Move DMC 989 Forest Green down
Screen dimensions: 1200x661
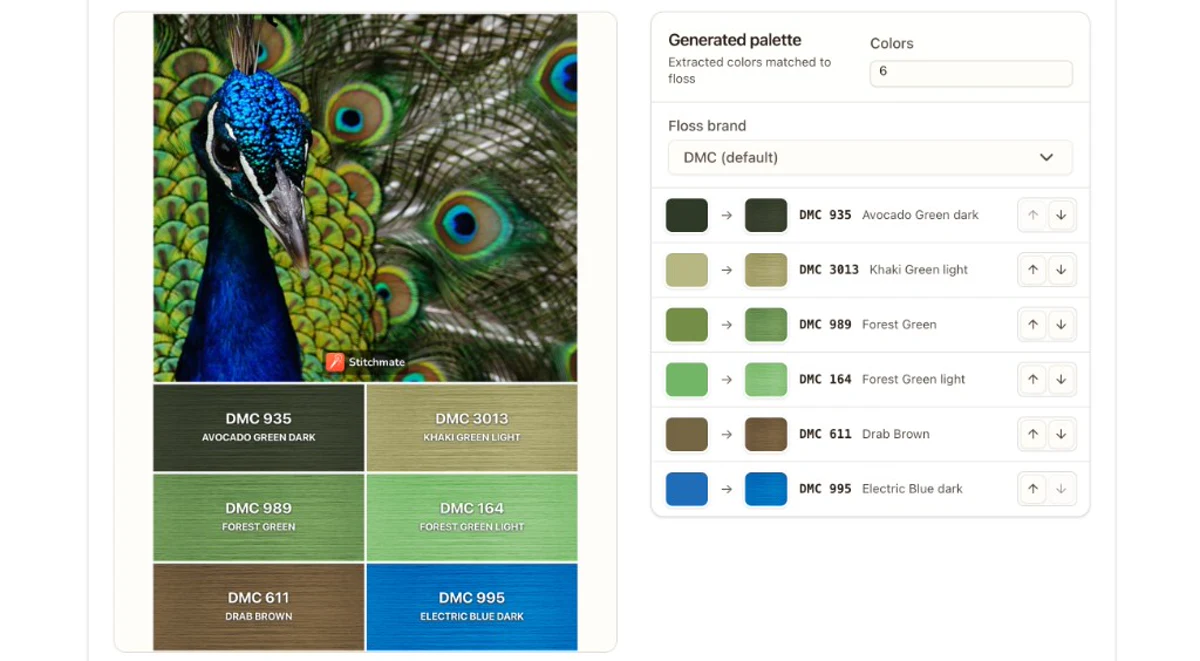(1061, 325)
